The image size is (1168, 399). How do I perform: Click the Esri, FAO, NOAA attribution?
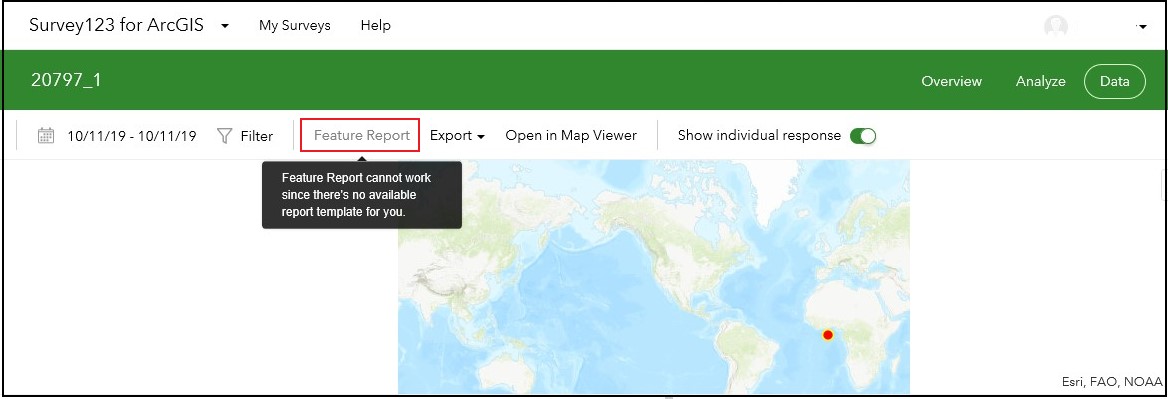pos(1111,382)
